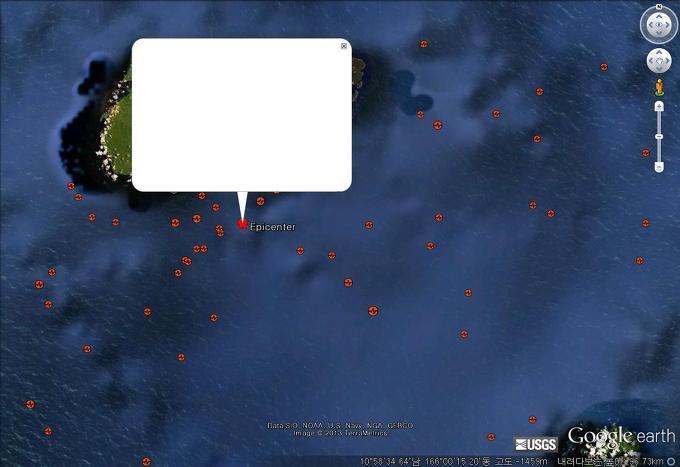Viewport: 680px width, 467px height.
Task: Click the red Epicenter star marker
Action: coord(242,223)
